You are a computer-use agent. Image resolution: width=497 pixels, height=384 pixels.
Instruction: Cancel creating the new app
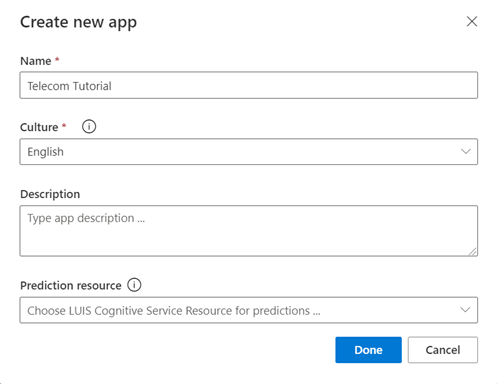[x=443, y=350]
